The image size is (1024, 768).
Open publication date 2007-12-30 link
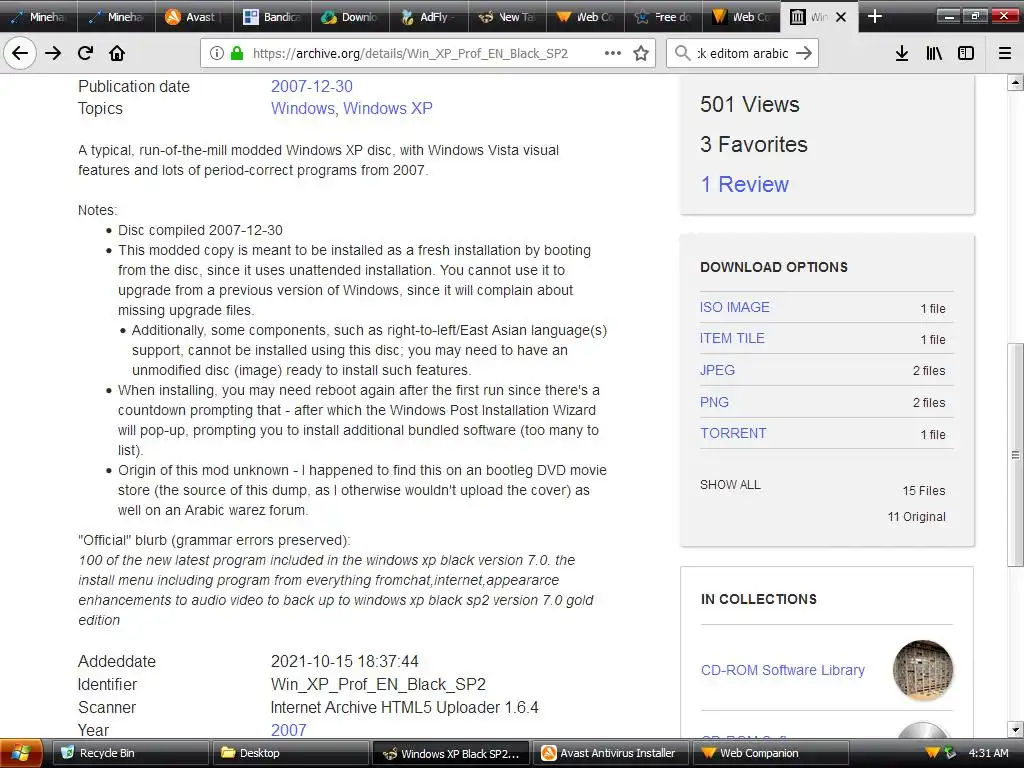pos(312,86)
